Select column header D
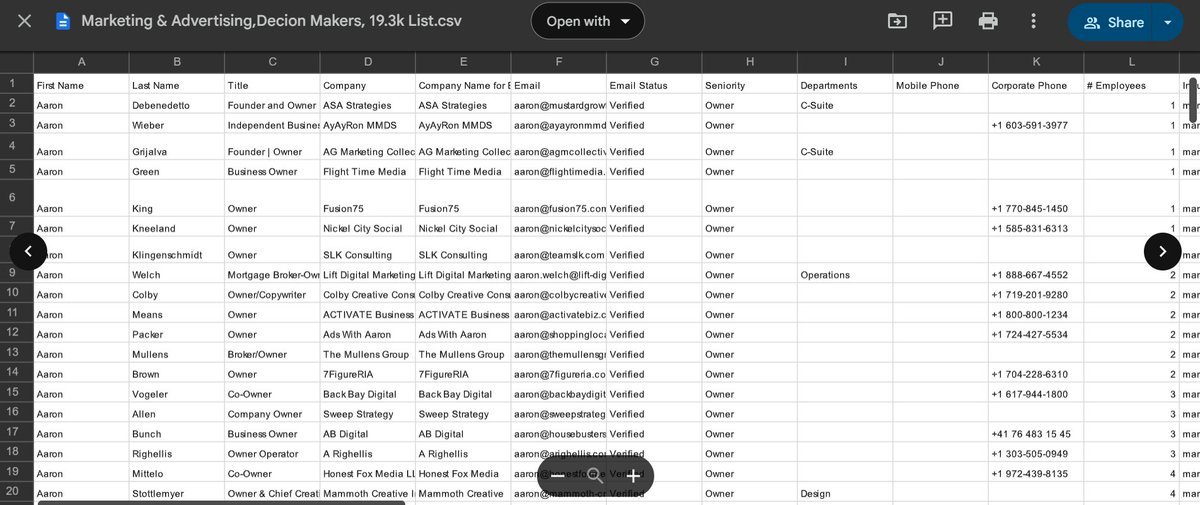1200x505 pixels. coord(367,62)
